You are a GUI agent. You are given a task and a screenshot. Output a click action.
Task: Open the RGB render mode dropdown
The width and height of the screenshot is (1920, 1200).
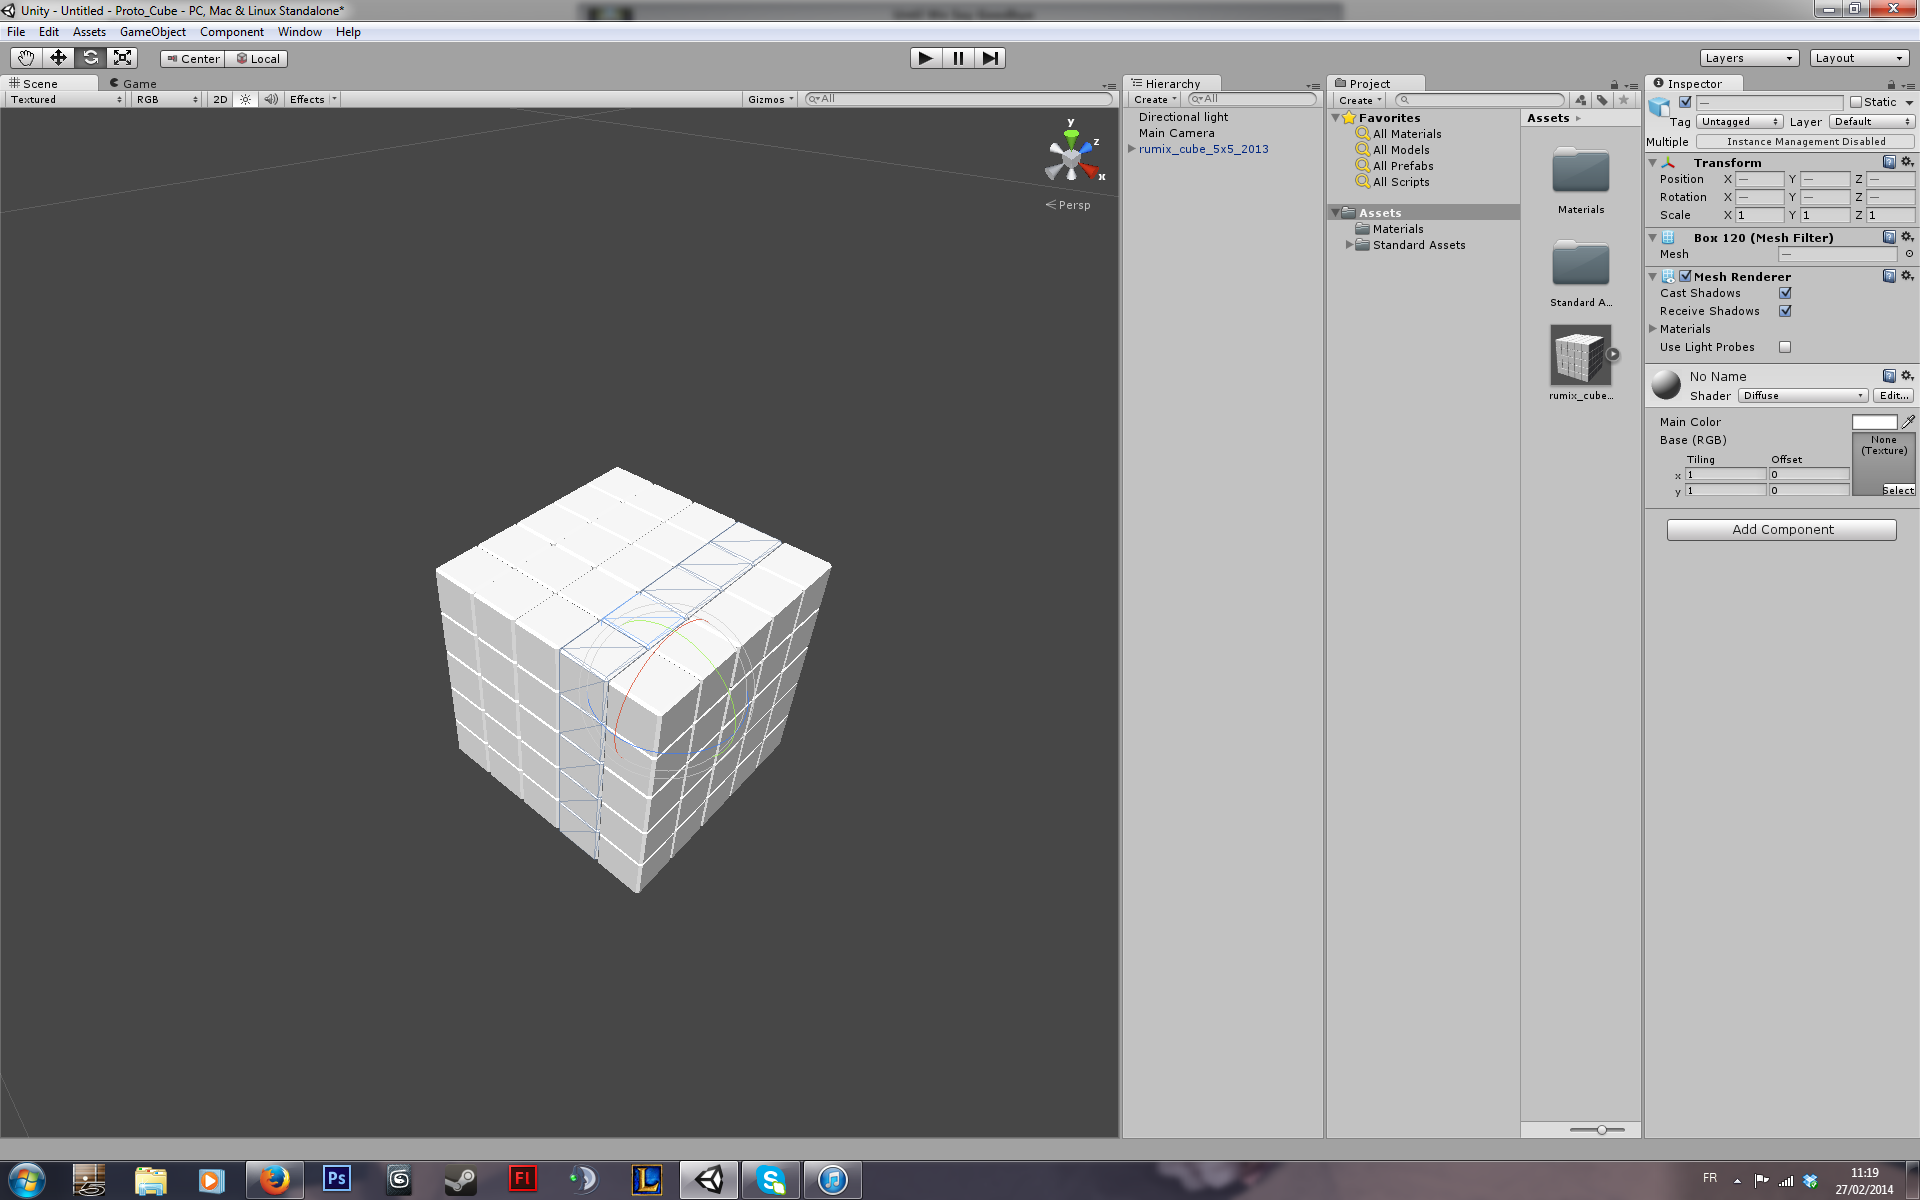point(167,99)
